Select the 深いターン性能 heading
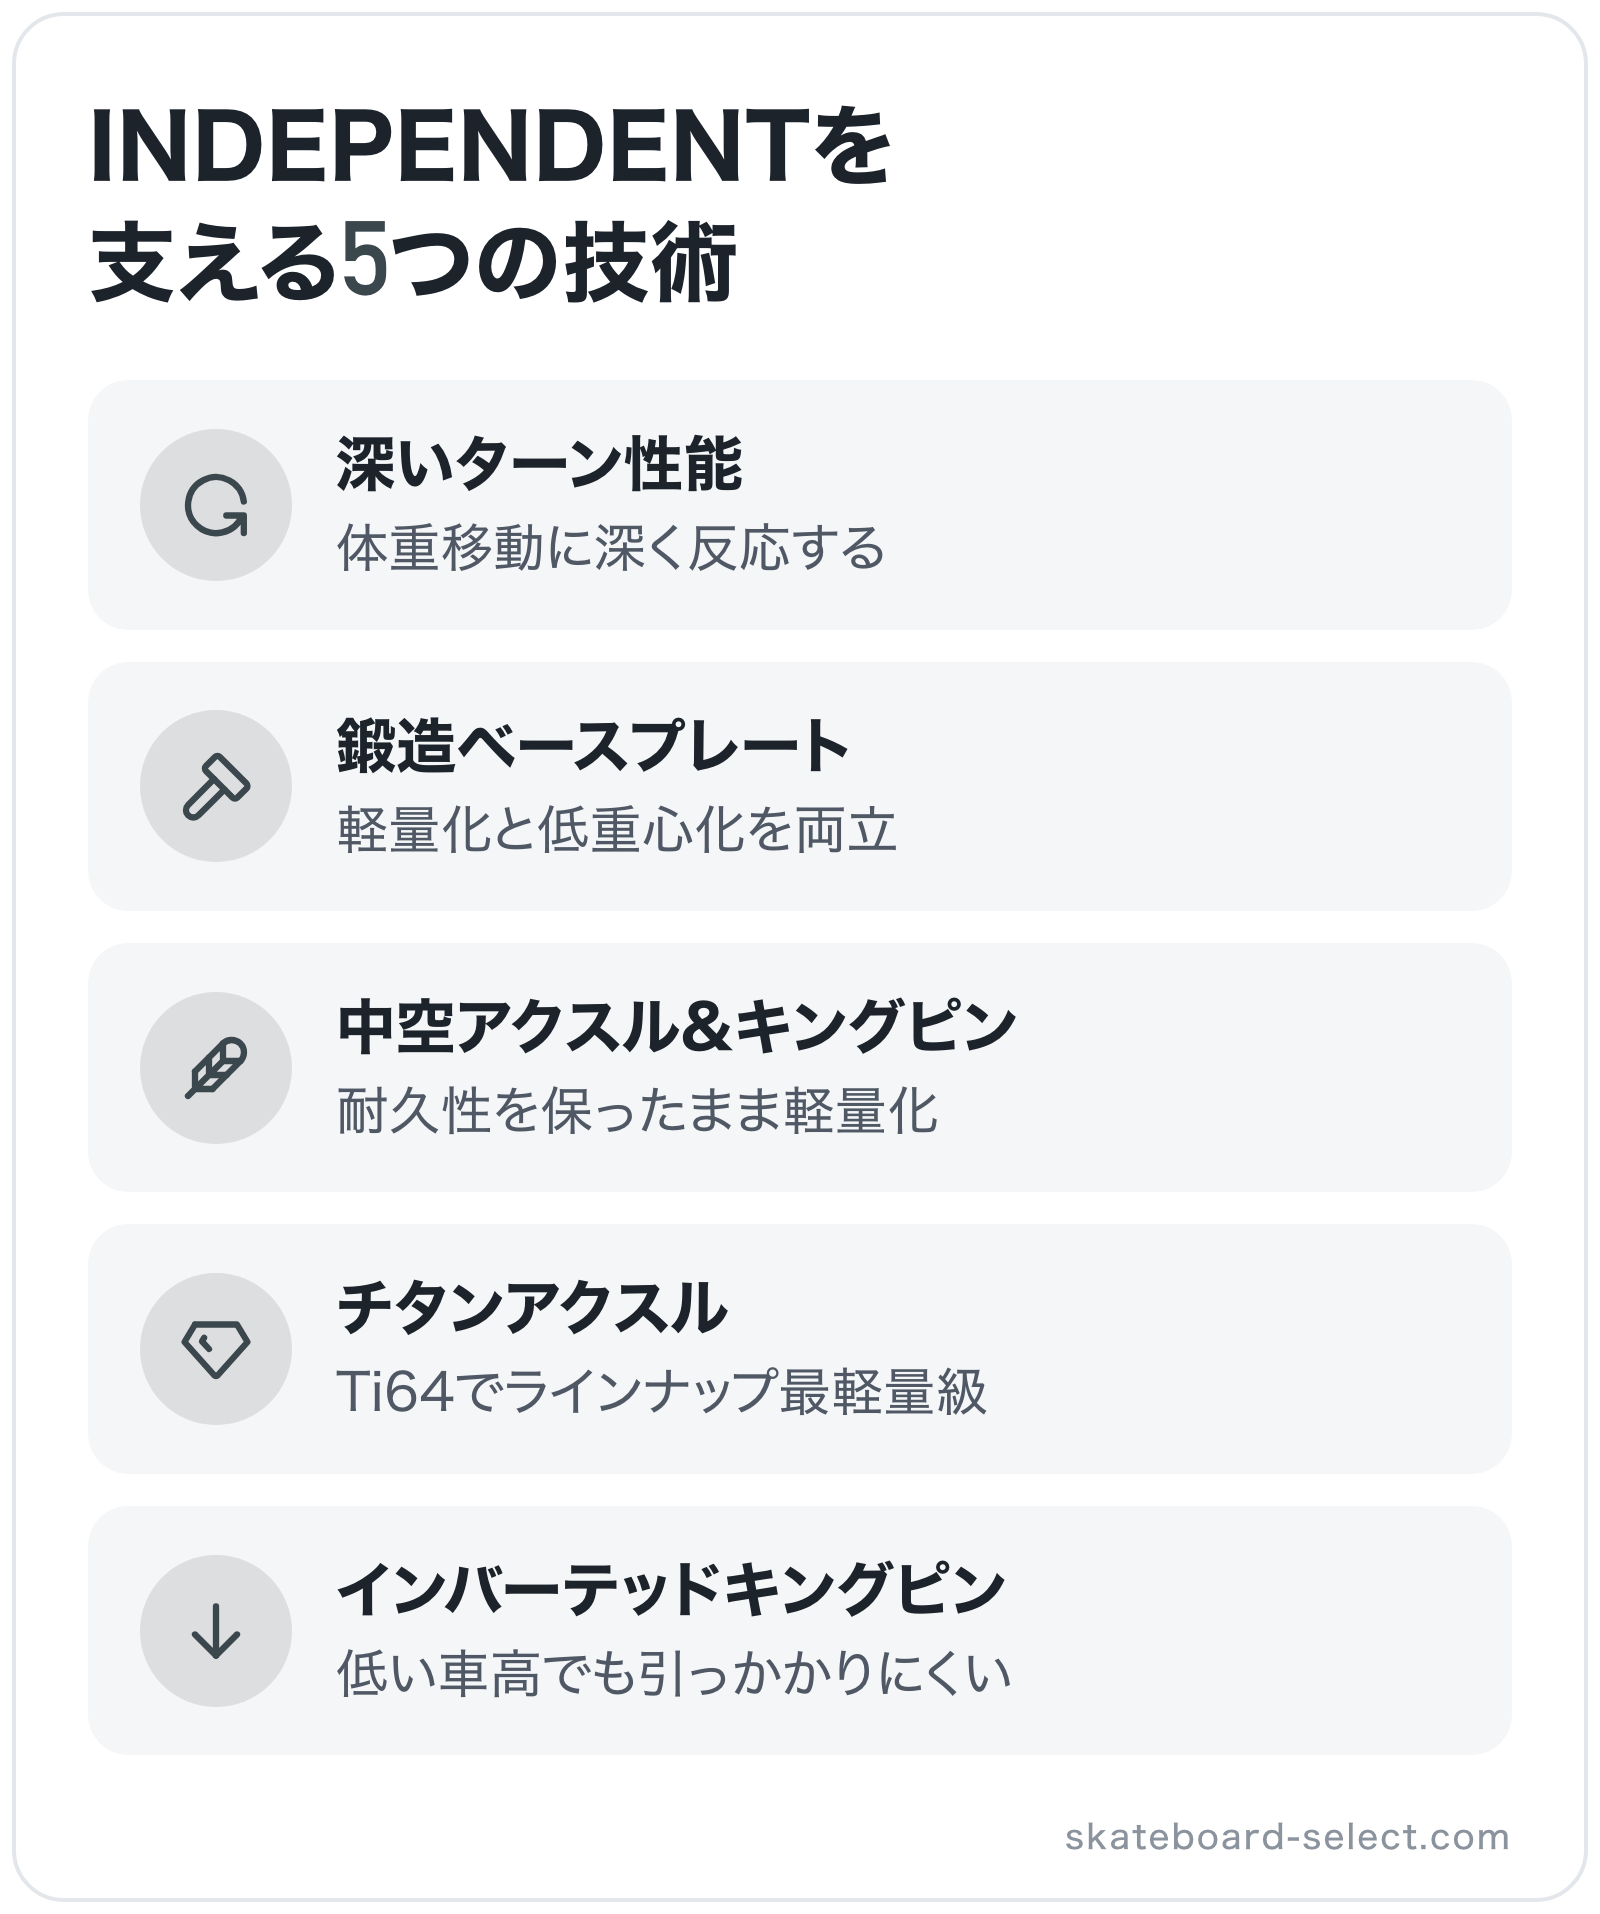Image resolution: width=1600 pixels, height=1914 pixels. pyautogui.click(x=540, y=465)
